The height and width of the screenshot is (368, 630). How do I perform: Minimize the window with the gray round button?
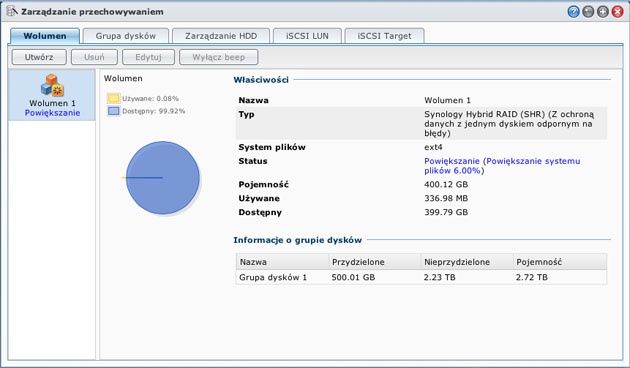click(x=588, y=12)
